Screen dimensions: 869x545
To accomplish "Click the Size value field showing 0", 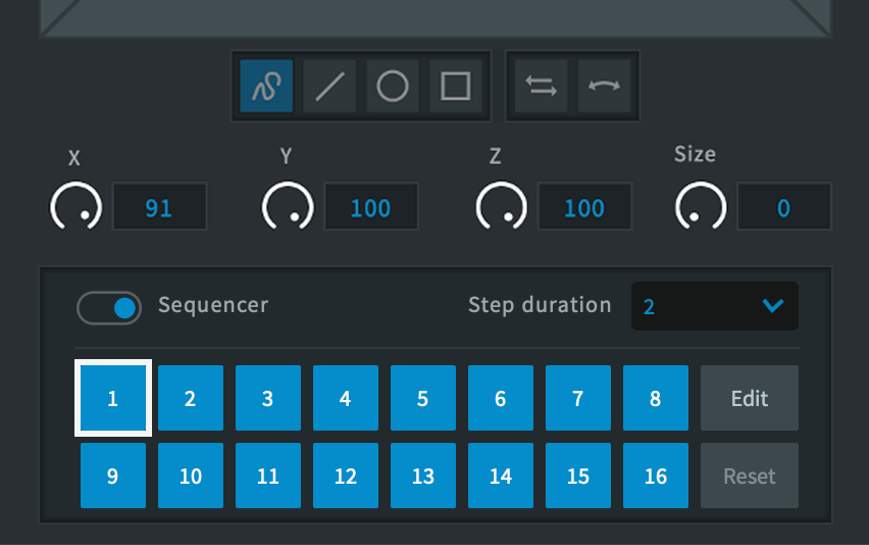I will (x=783, y=208).
